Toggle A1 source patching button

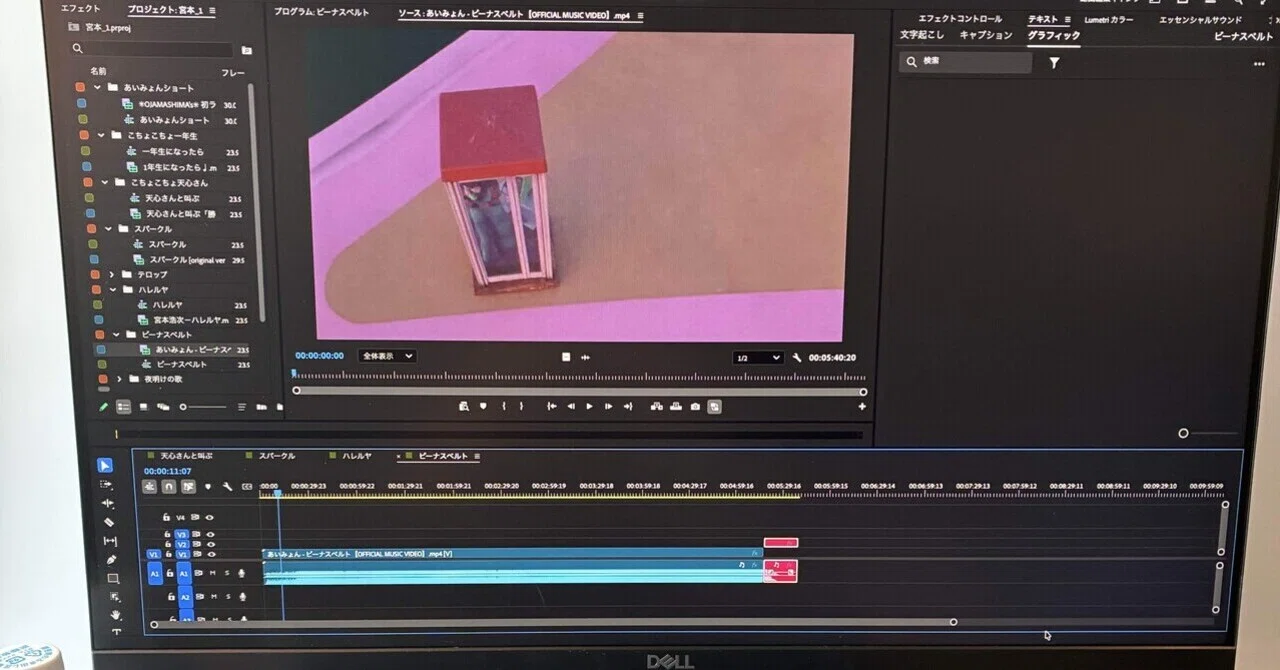[x=155, y=573]
